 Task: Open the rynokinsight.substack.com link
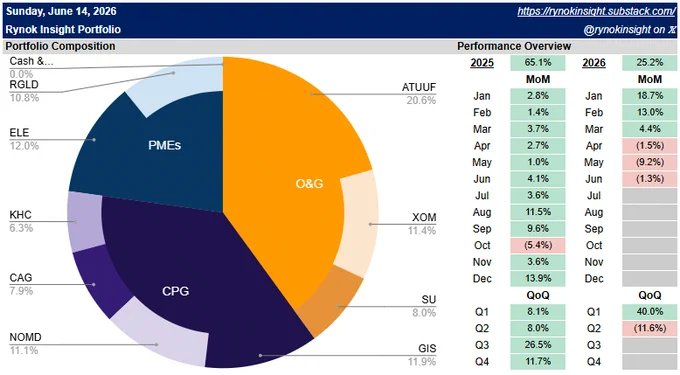coord(596,12)
